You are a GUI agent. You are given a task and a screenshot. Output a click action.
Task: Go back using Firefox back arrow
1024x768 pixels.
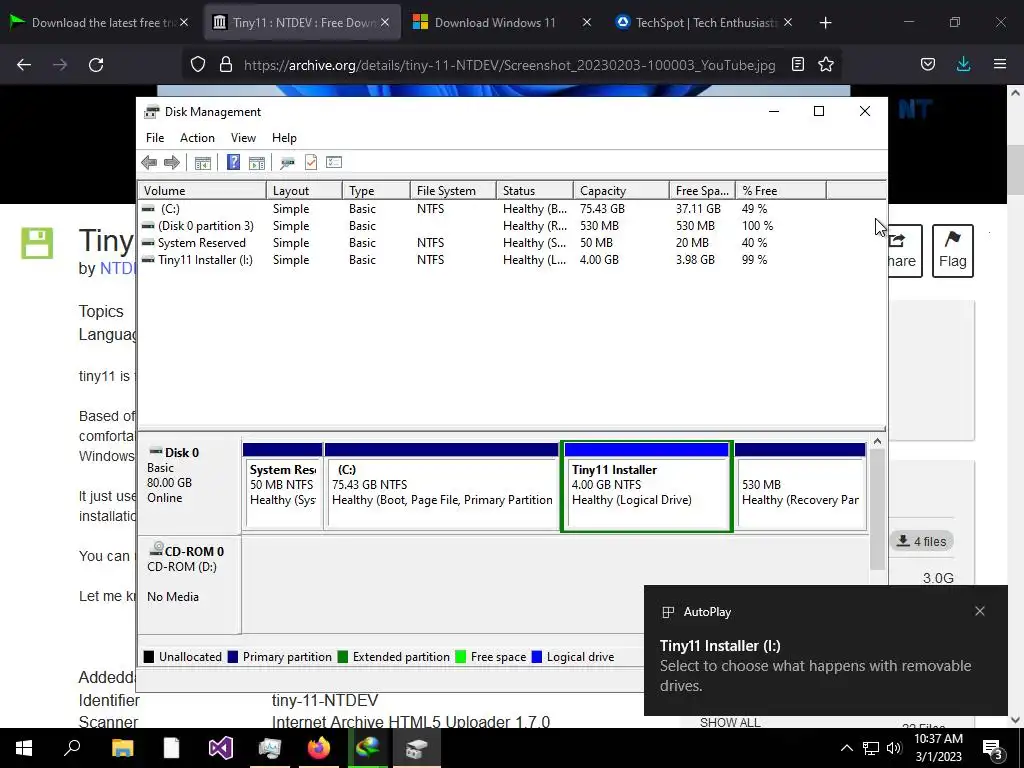24,65
